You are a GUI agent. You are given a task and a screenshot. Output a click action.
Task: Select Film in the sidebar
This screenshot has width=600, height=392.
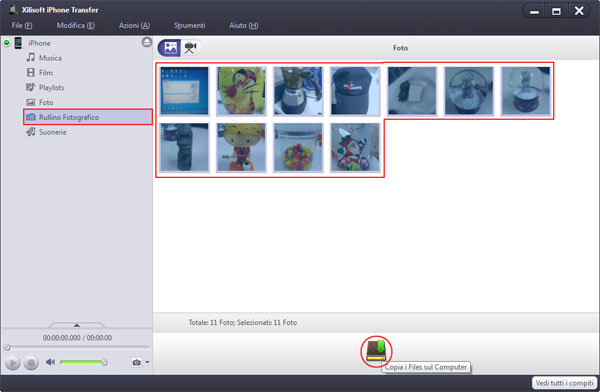coord(46,73)
